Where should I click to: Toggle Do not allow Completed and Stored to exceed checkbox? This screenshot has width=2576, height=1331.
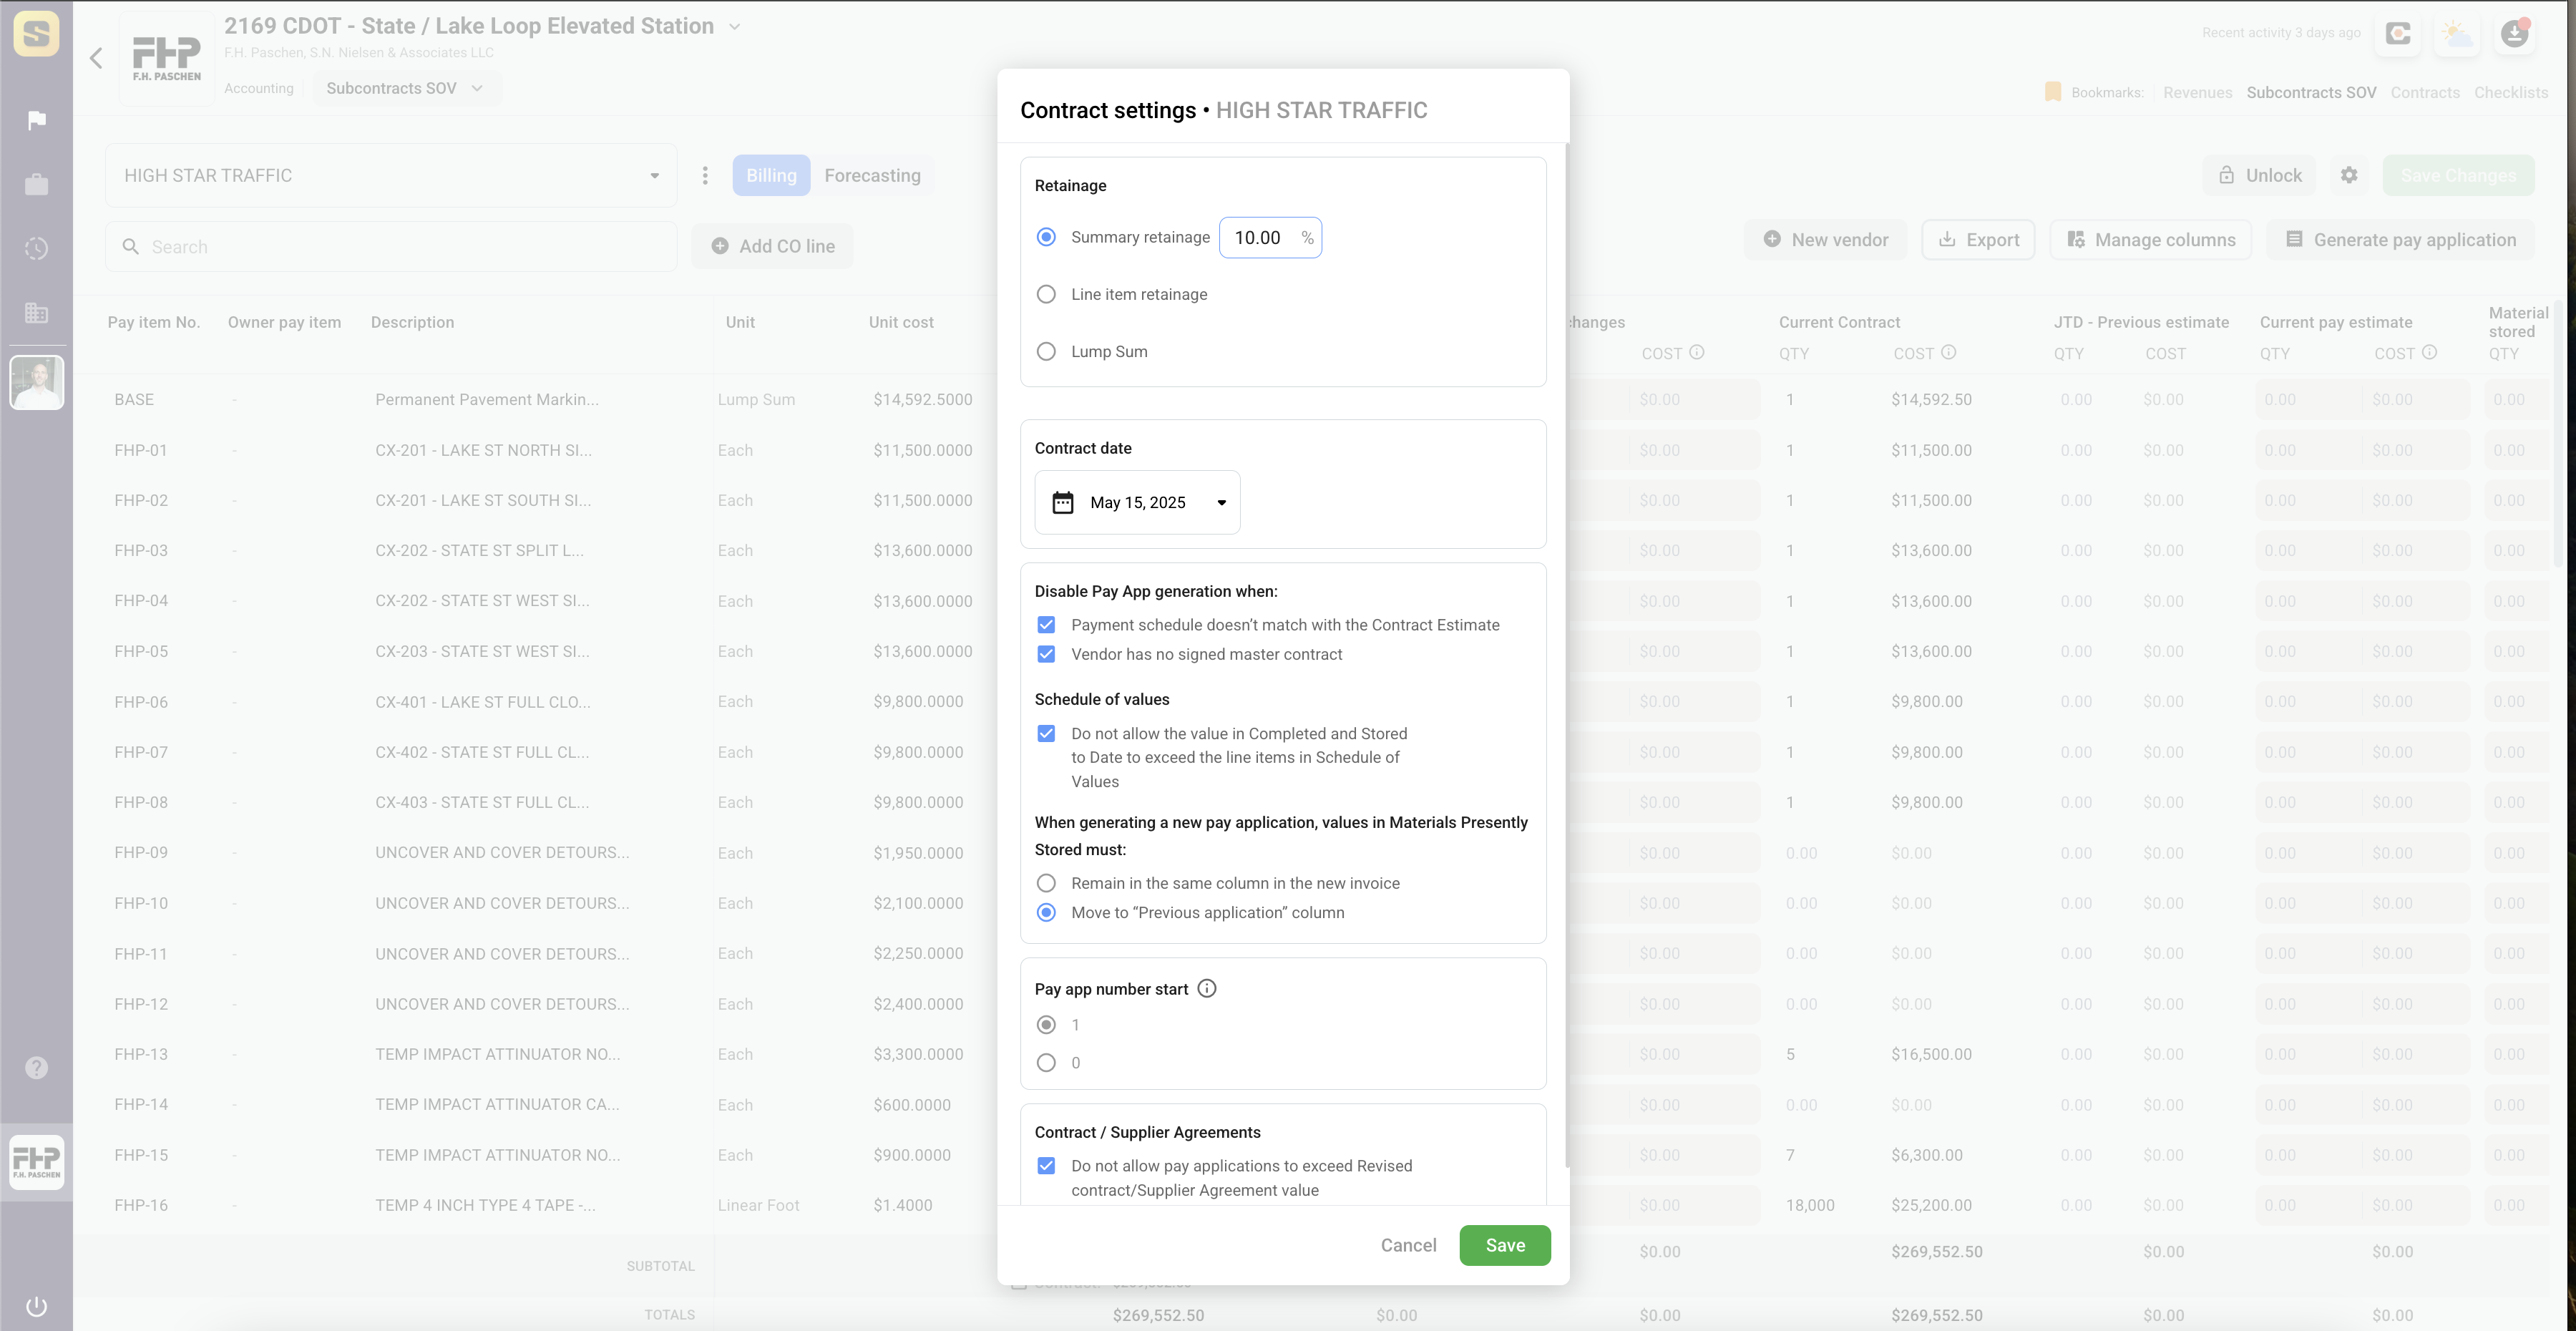(x=1046, y=733)
